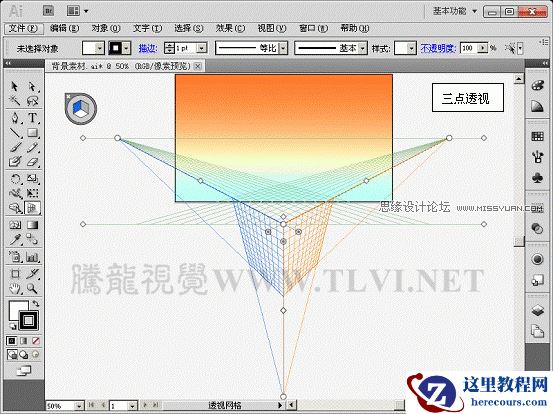Image resolution: width=553 pixels, height=414 pixels.
Task: Select the Gradient tool
Action: point(32,225)
